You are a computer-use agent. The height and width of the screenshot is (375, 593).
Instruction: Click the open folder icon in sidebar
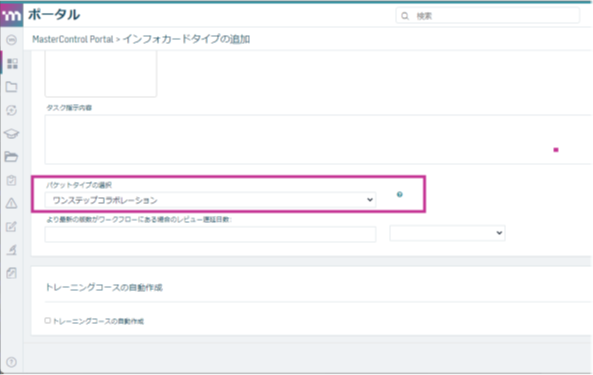pos(11,157)
